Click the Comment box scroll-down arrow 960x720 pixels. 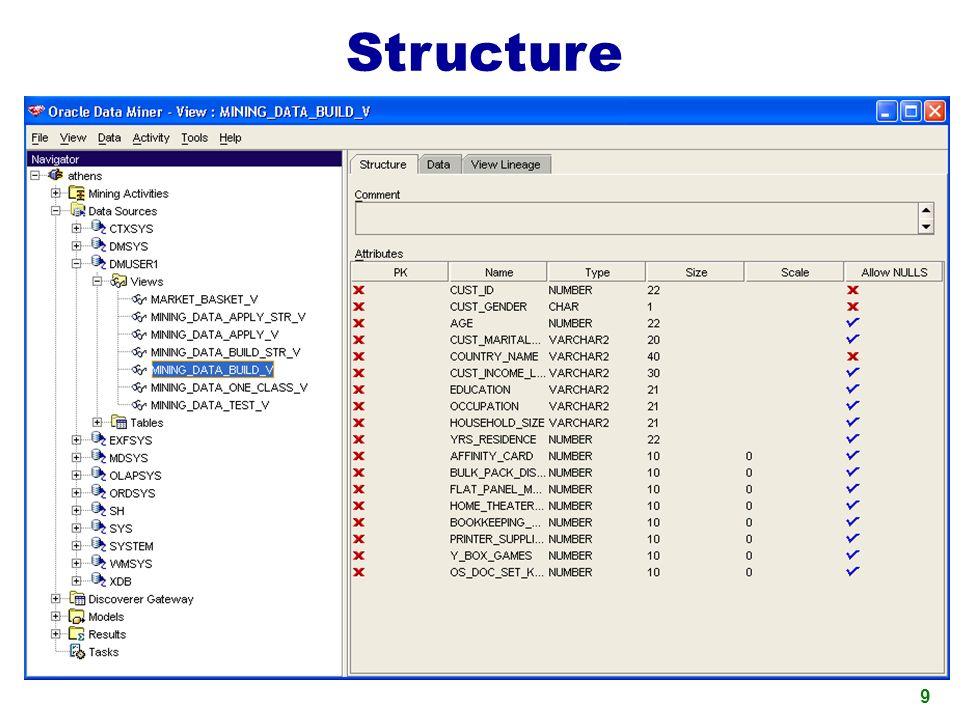(926, 227)
